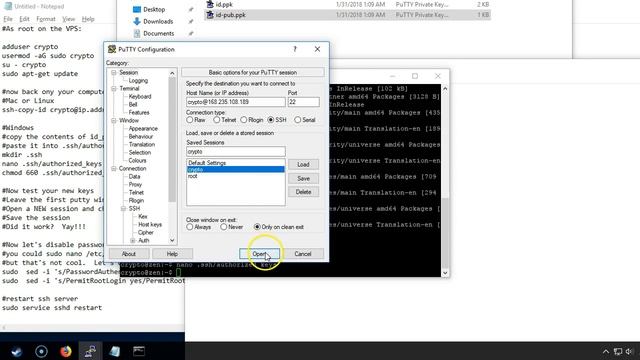Set close window on exit to Never
The height and width of the screenshot is (360, 640).
coord(224,227)
